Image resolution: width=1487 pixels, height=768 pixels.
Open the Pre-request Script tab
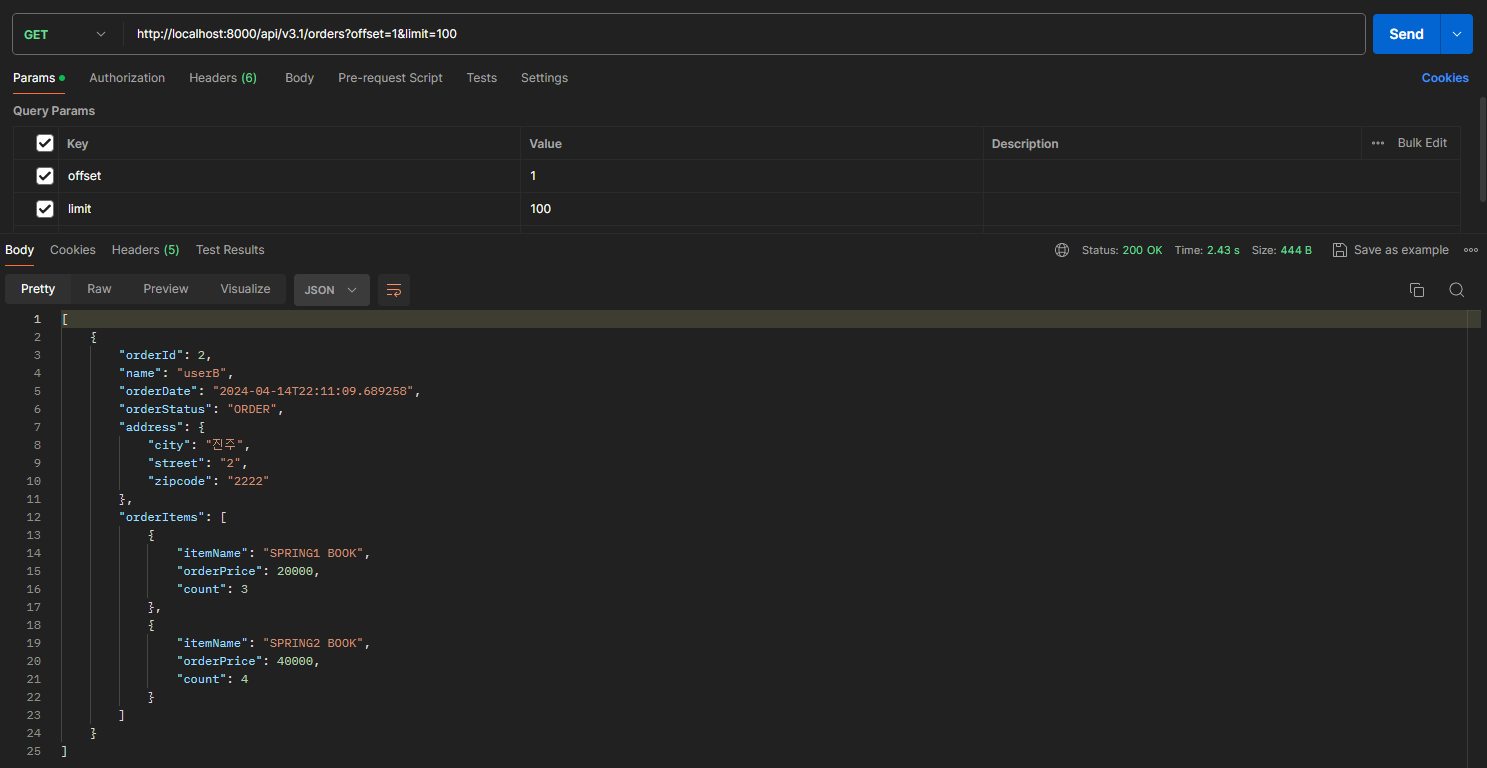390,78
